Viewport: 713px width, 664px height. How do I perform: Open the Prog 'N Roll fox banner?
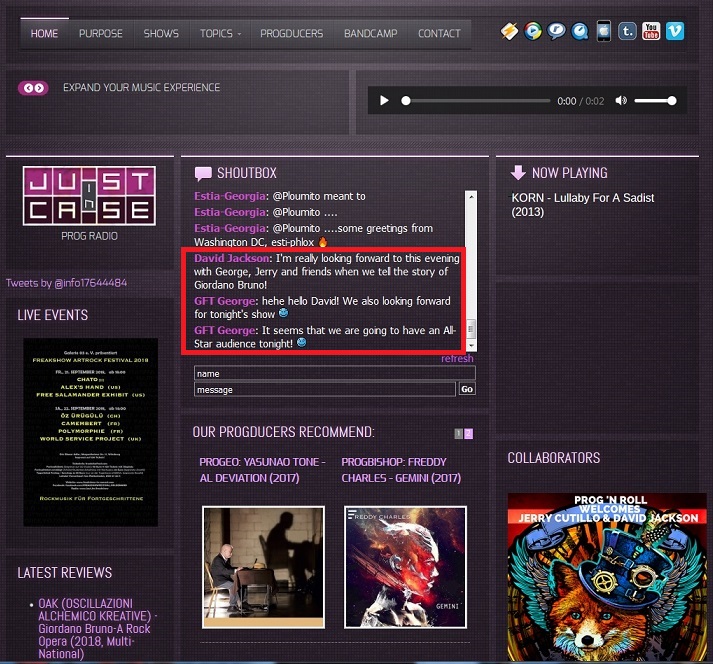(x=607, y=577)
